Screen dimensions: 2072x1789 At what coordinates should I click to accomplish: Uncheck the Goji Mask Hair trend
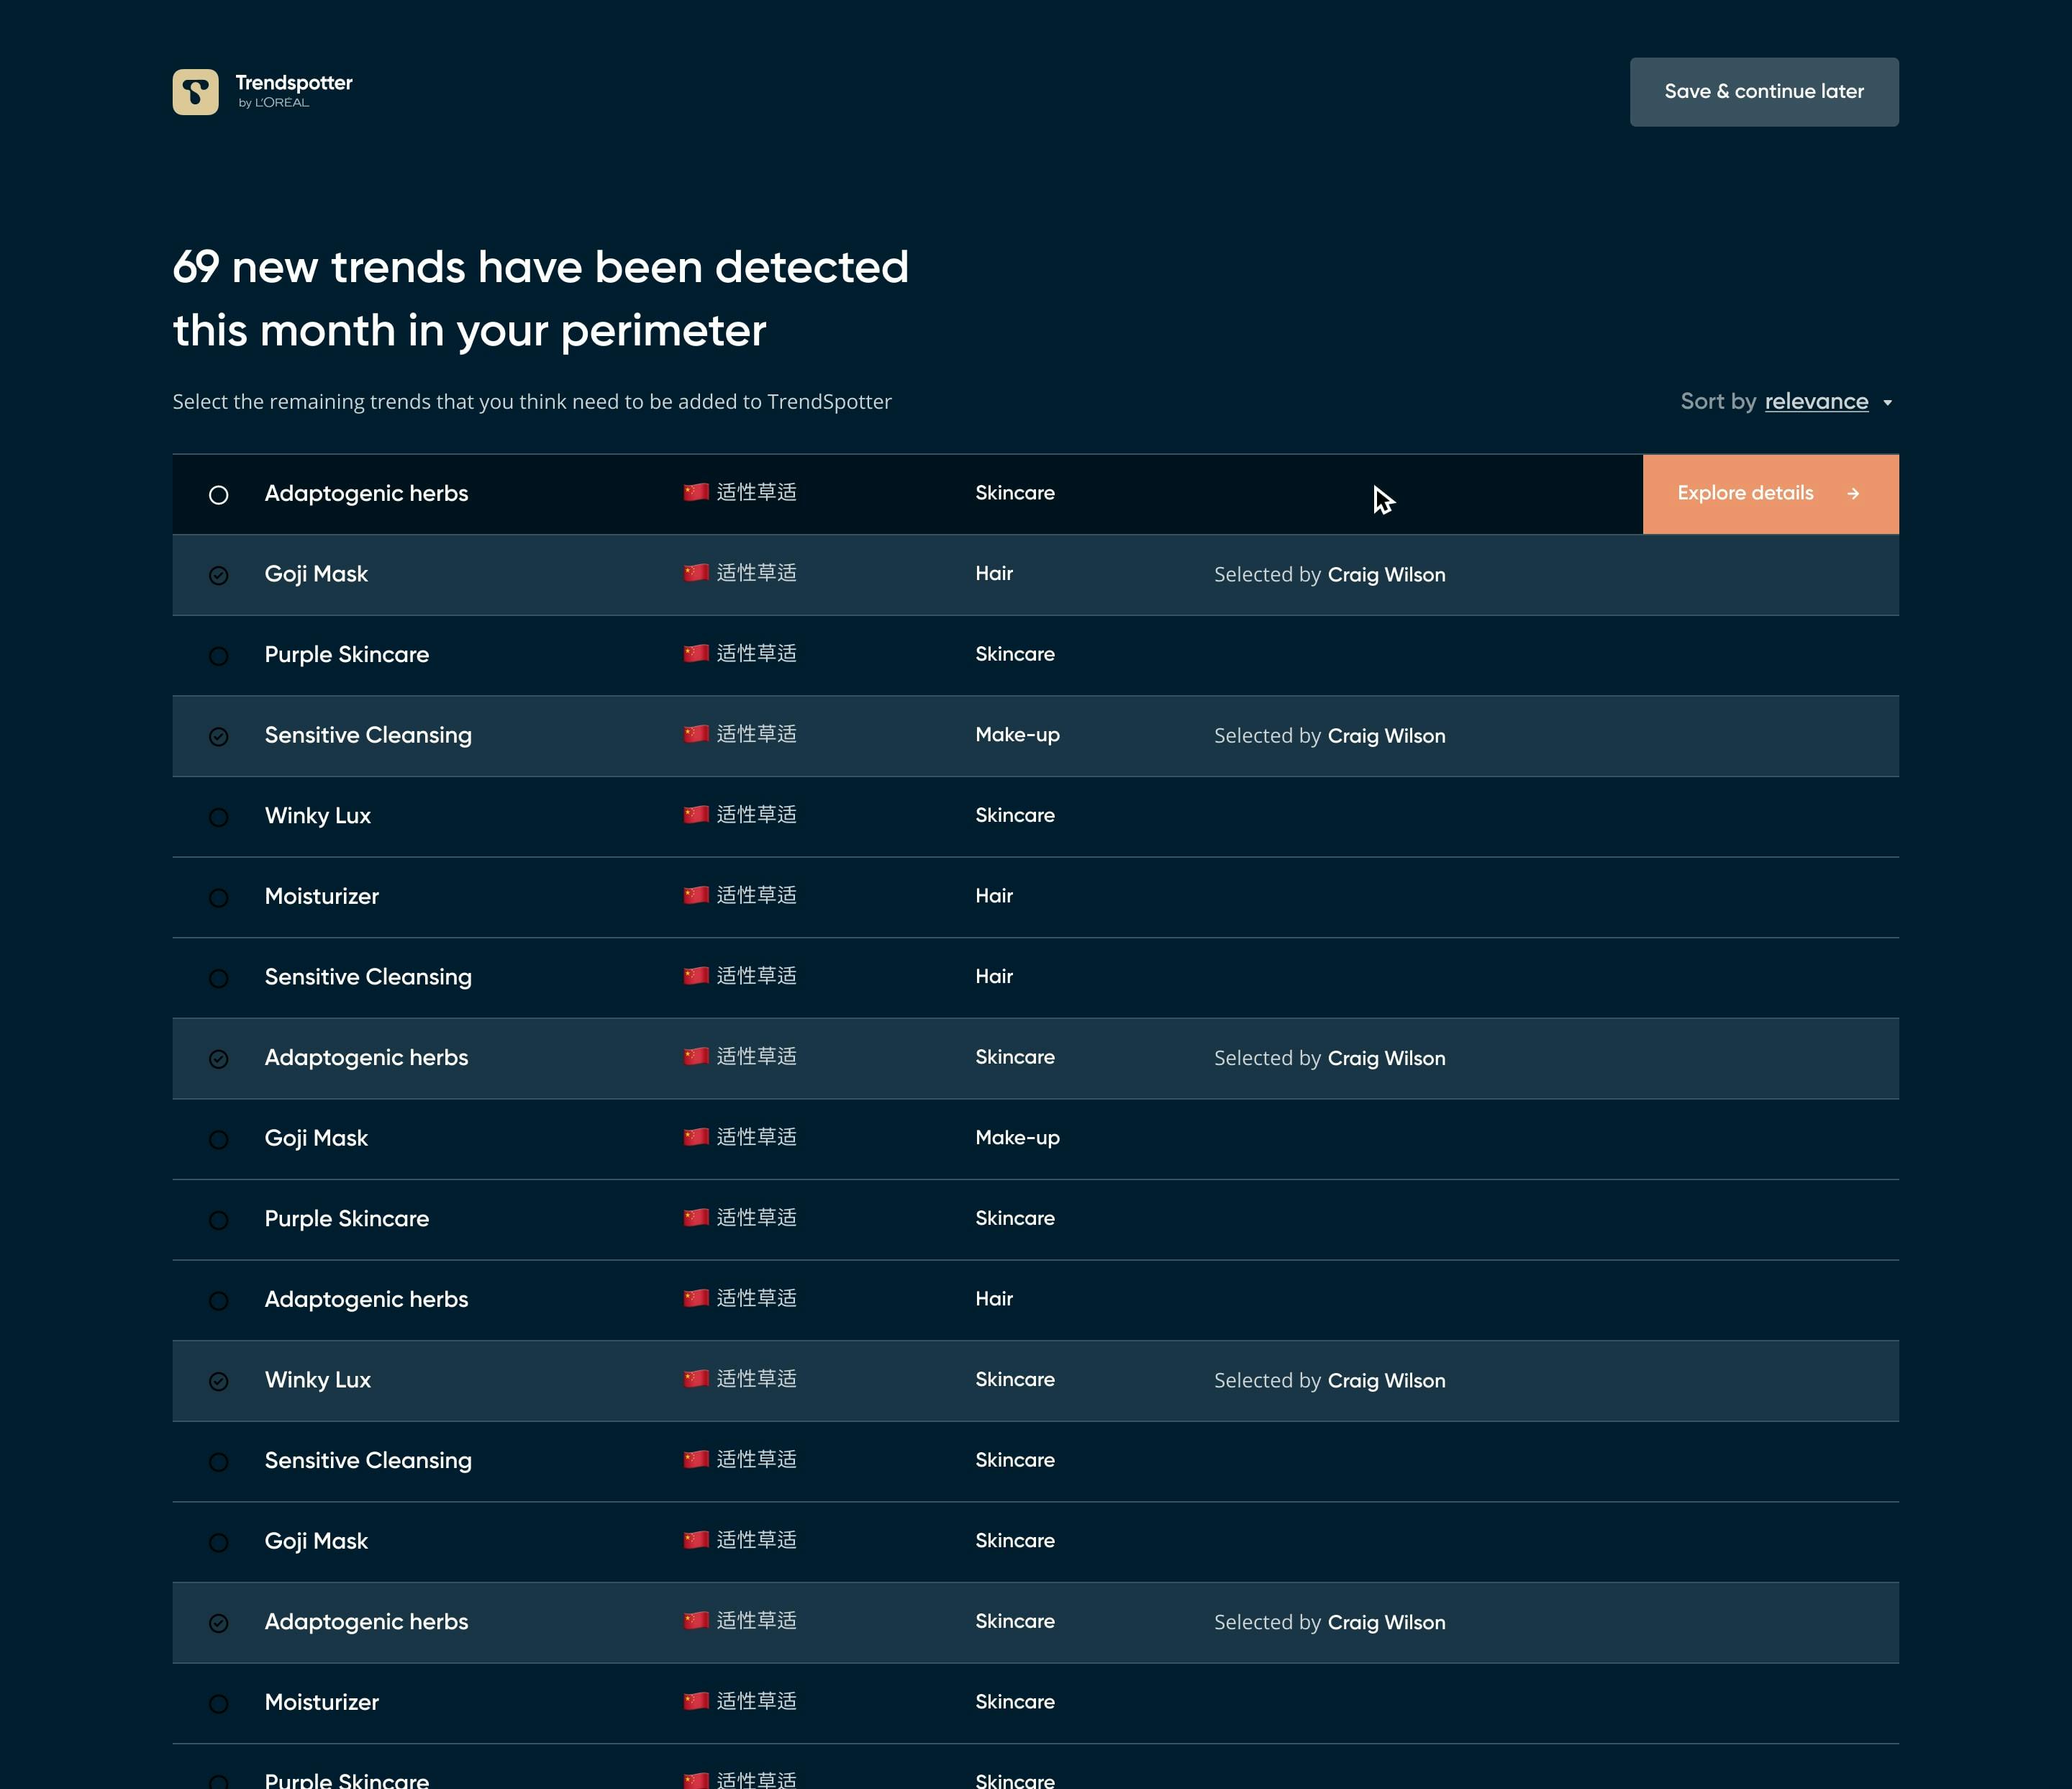click(219, 575)
